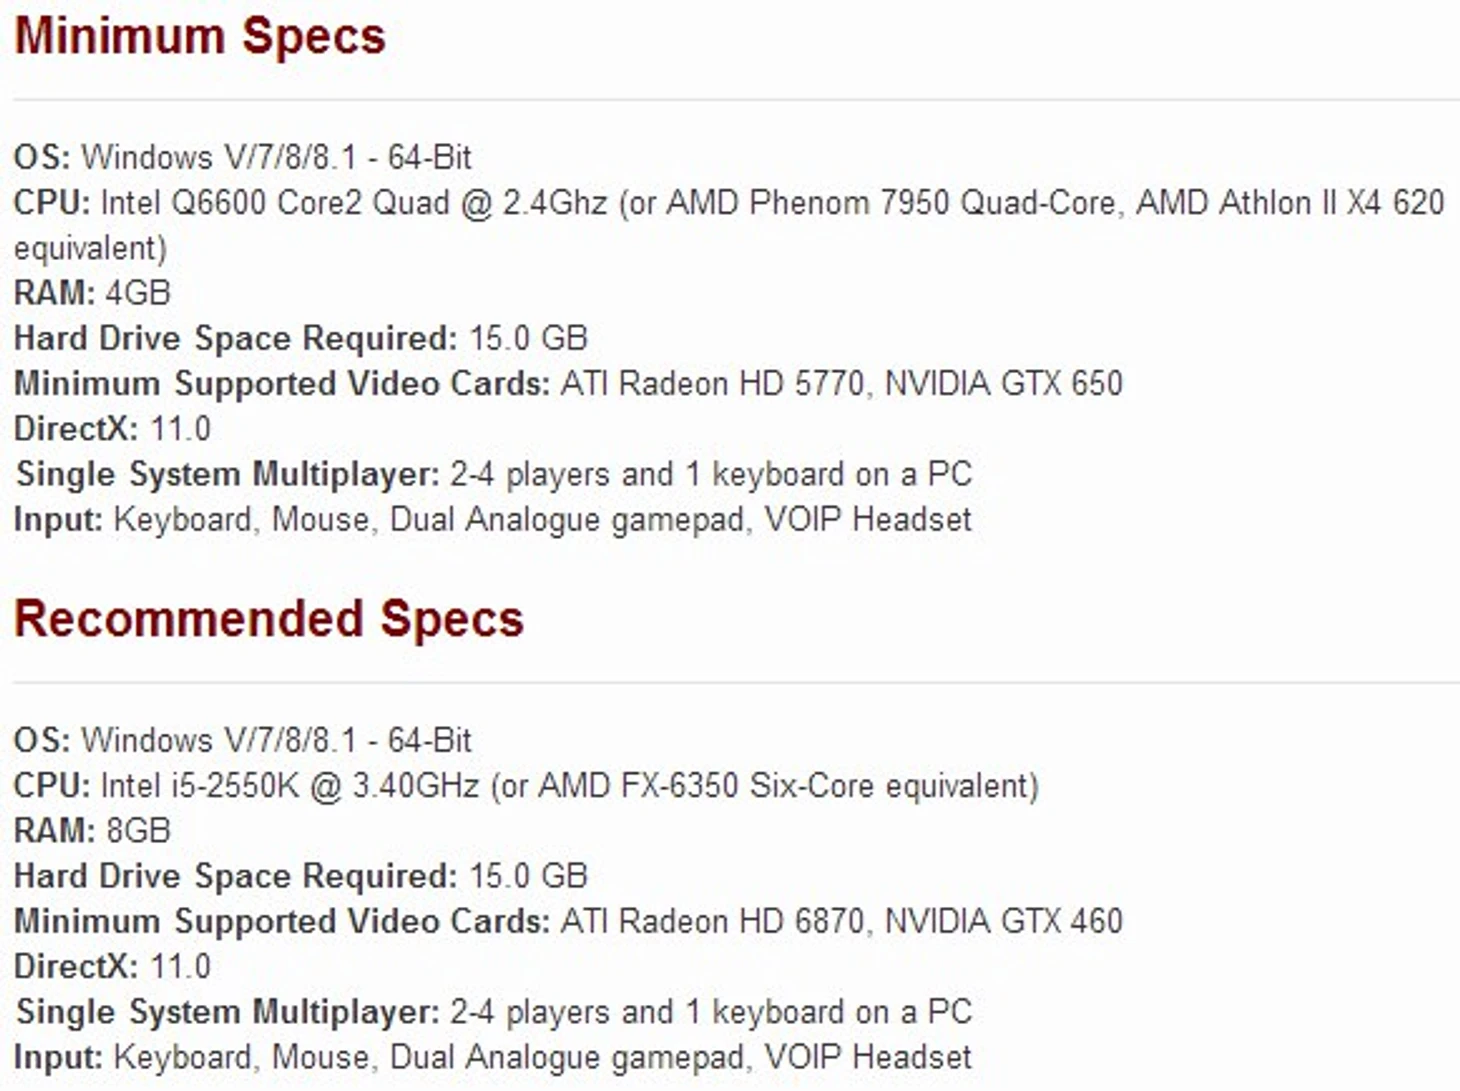Click Single System Multiplayer under Recommended Specs
1460x1091 pixels.
(227, 1012)
